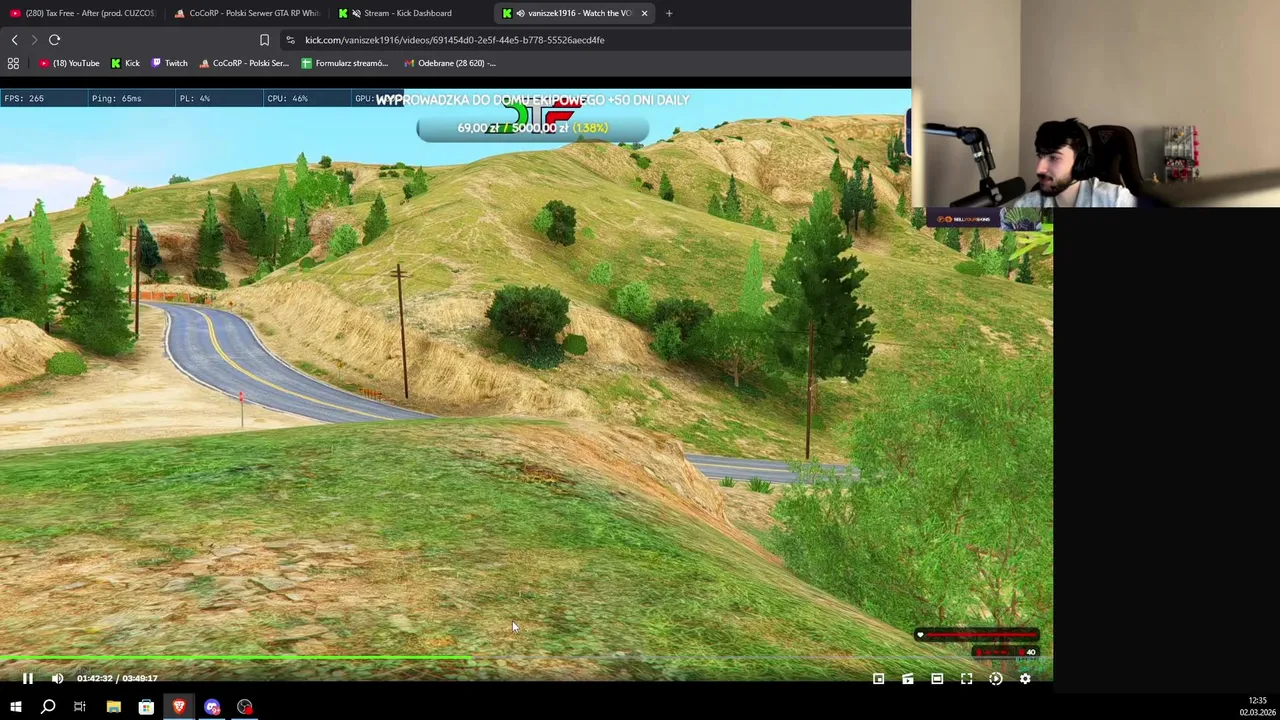This screenshot has width=1280, height=720.
Task: Click the video timestamp 01:42:32 / 03:49:17
Action: tap(117, 679)
